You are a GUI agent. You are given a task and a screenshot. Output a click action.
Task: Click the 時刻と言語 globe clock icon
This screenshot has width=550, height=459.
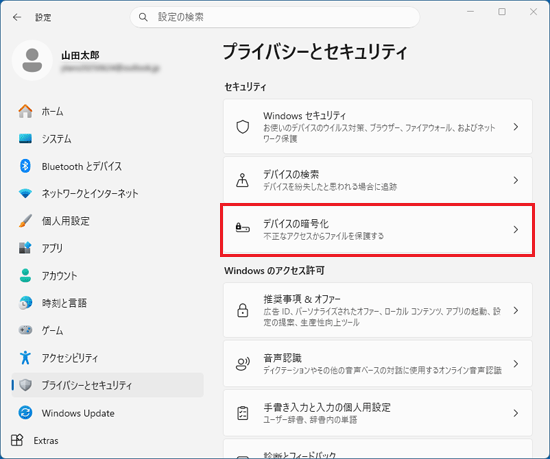25,303
